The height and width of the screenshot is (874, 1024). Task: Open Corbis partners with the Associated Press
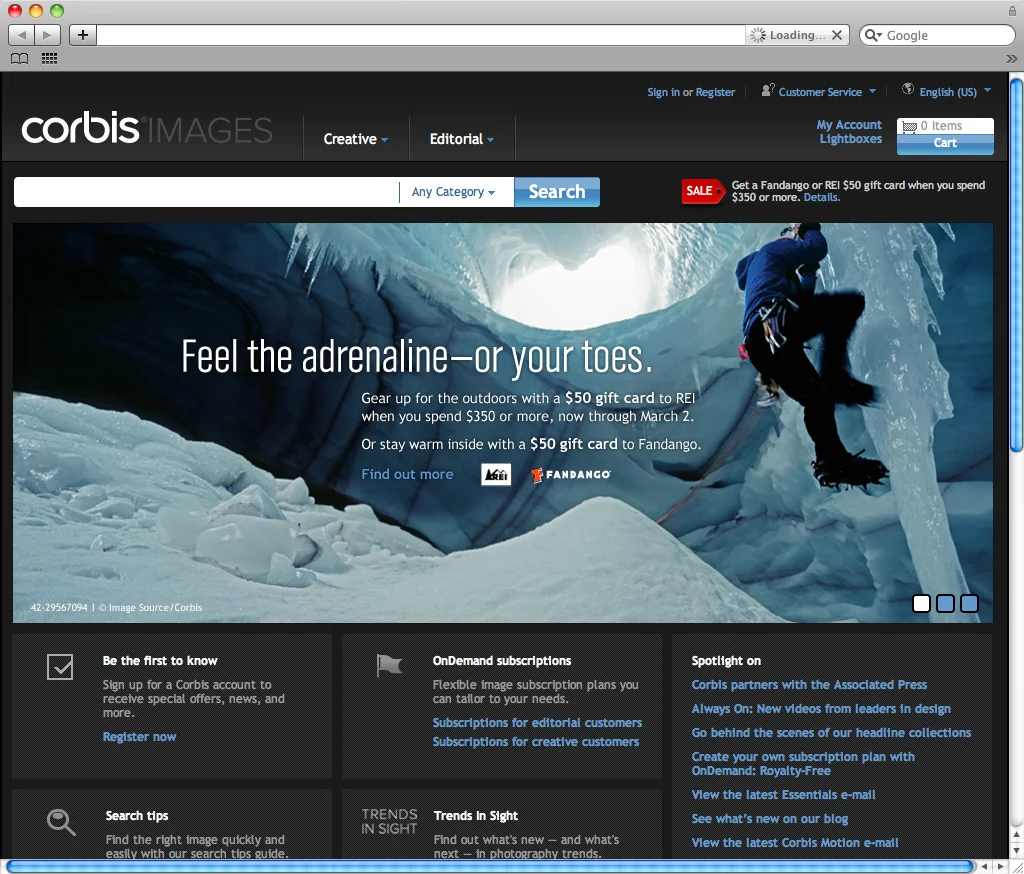809,685
